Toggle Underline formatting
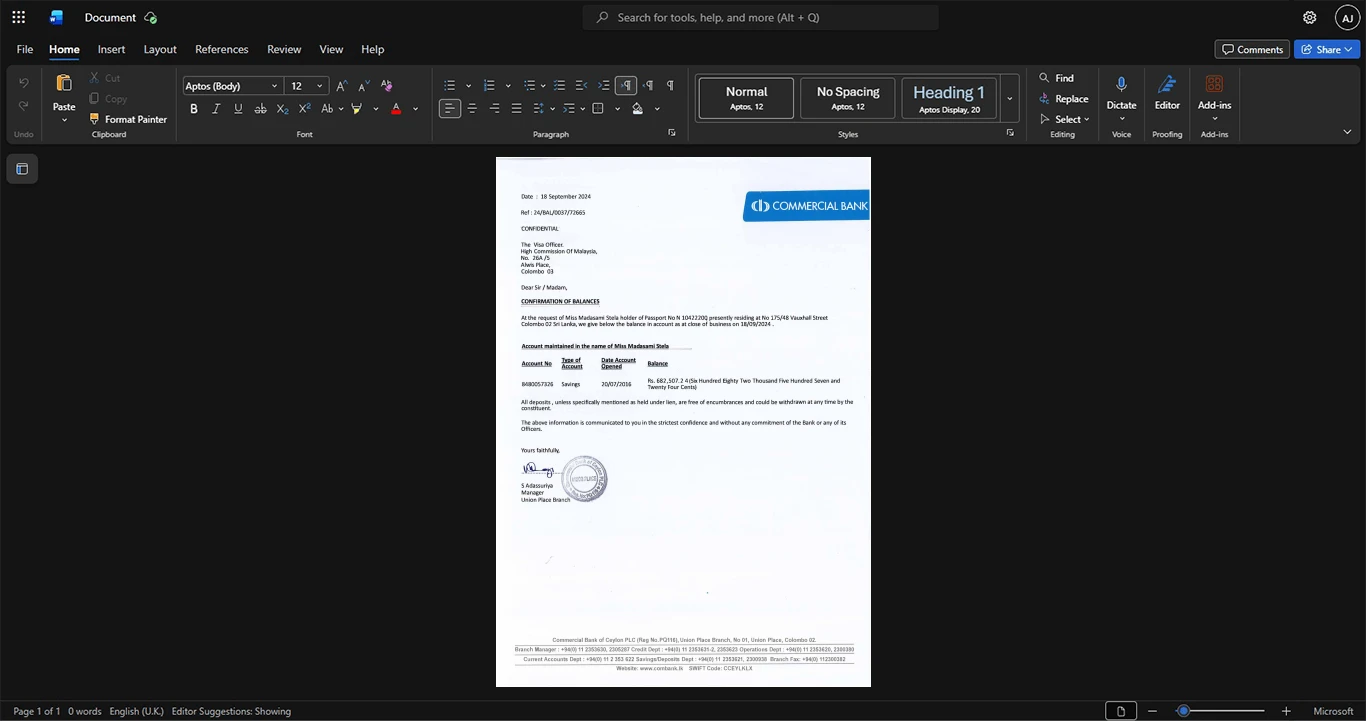Screen dimensions: 1366x721 tap(238, 108)
